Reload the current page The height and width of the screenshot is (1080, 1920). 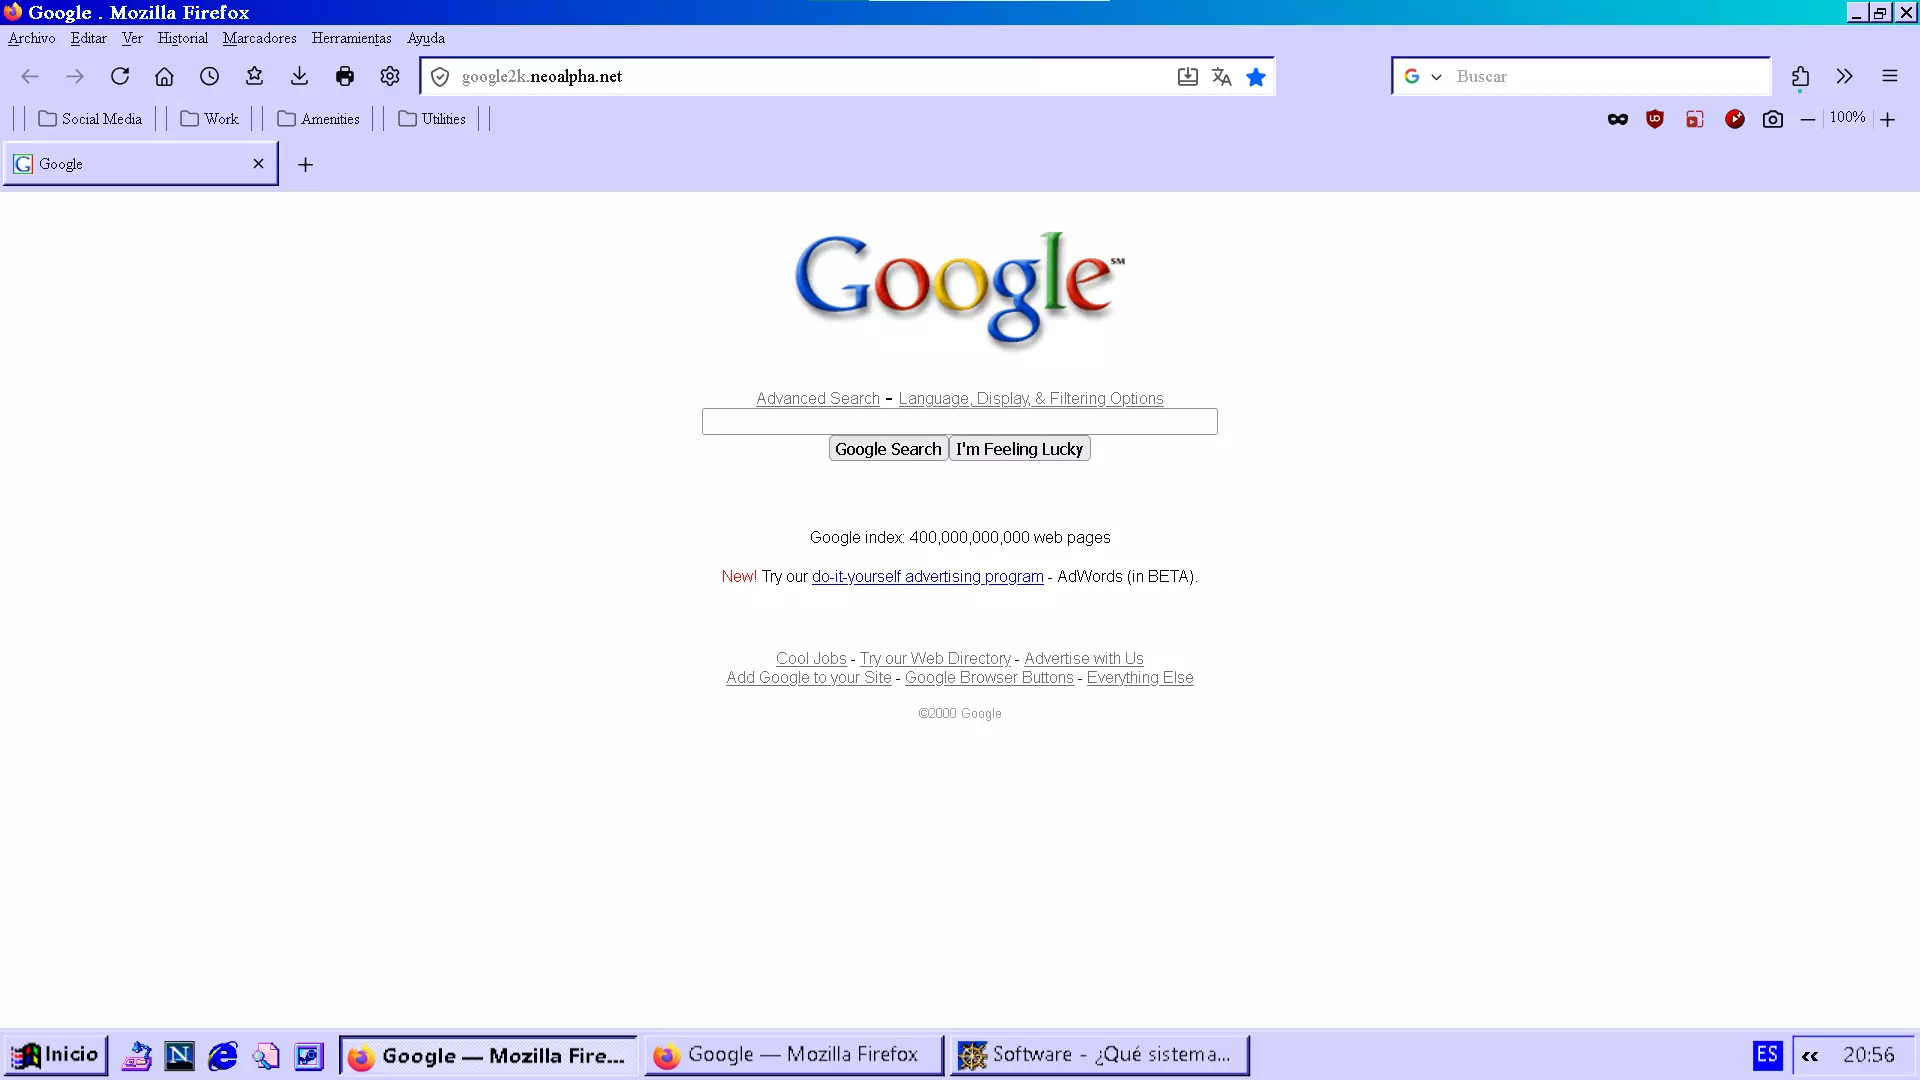pyautogui.click(x=120, y=76)
